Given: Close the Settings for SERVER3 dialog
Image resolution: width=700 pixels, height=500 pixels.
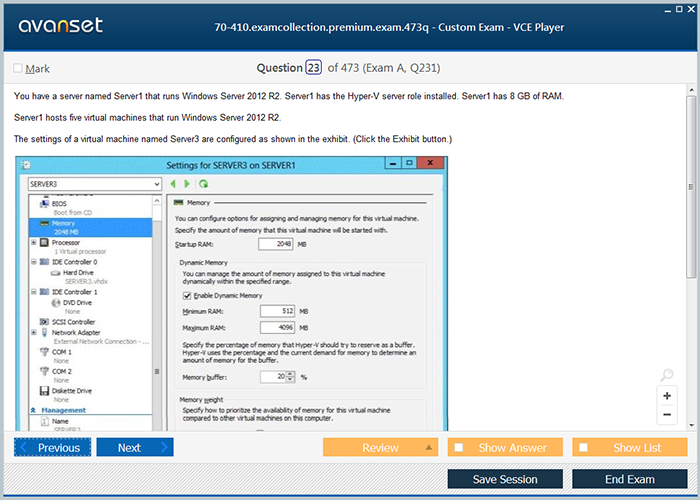Looking at the screenshot, I should (430, 163).
